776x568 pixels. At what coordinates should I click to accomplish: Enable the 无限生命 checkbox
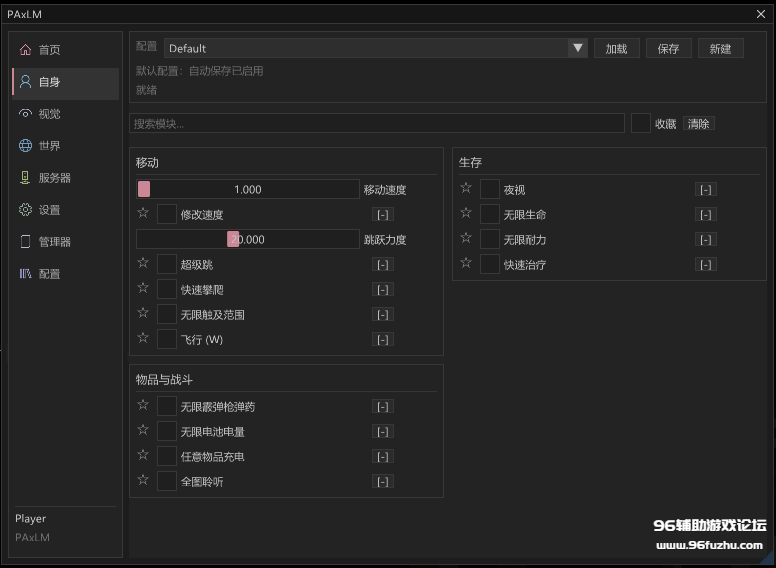coord(490,214)
